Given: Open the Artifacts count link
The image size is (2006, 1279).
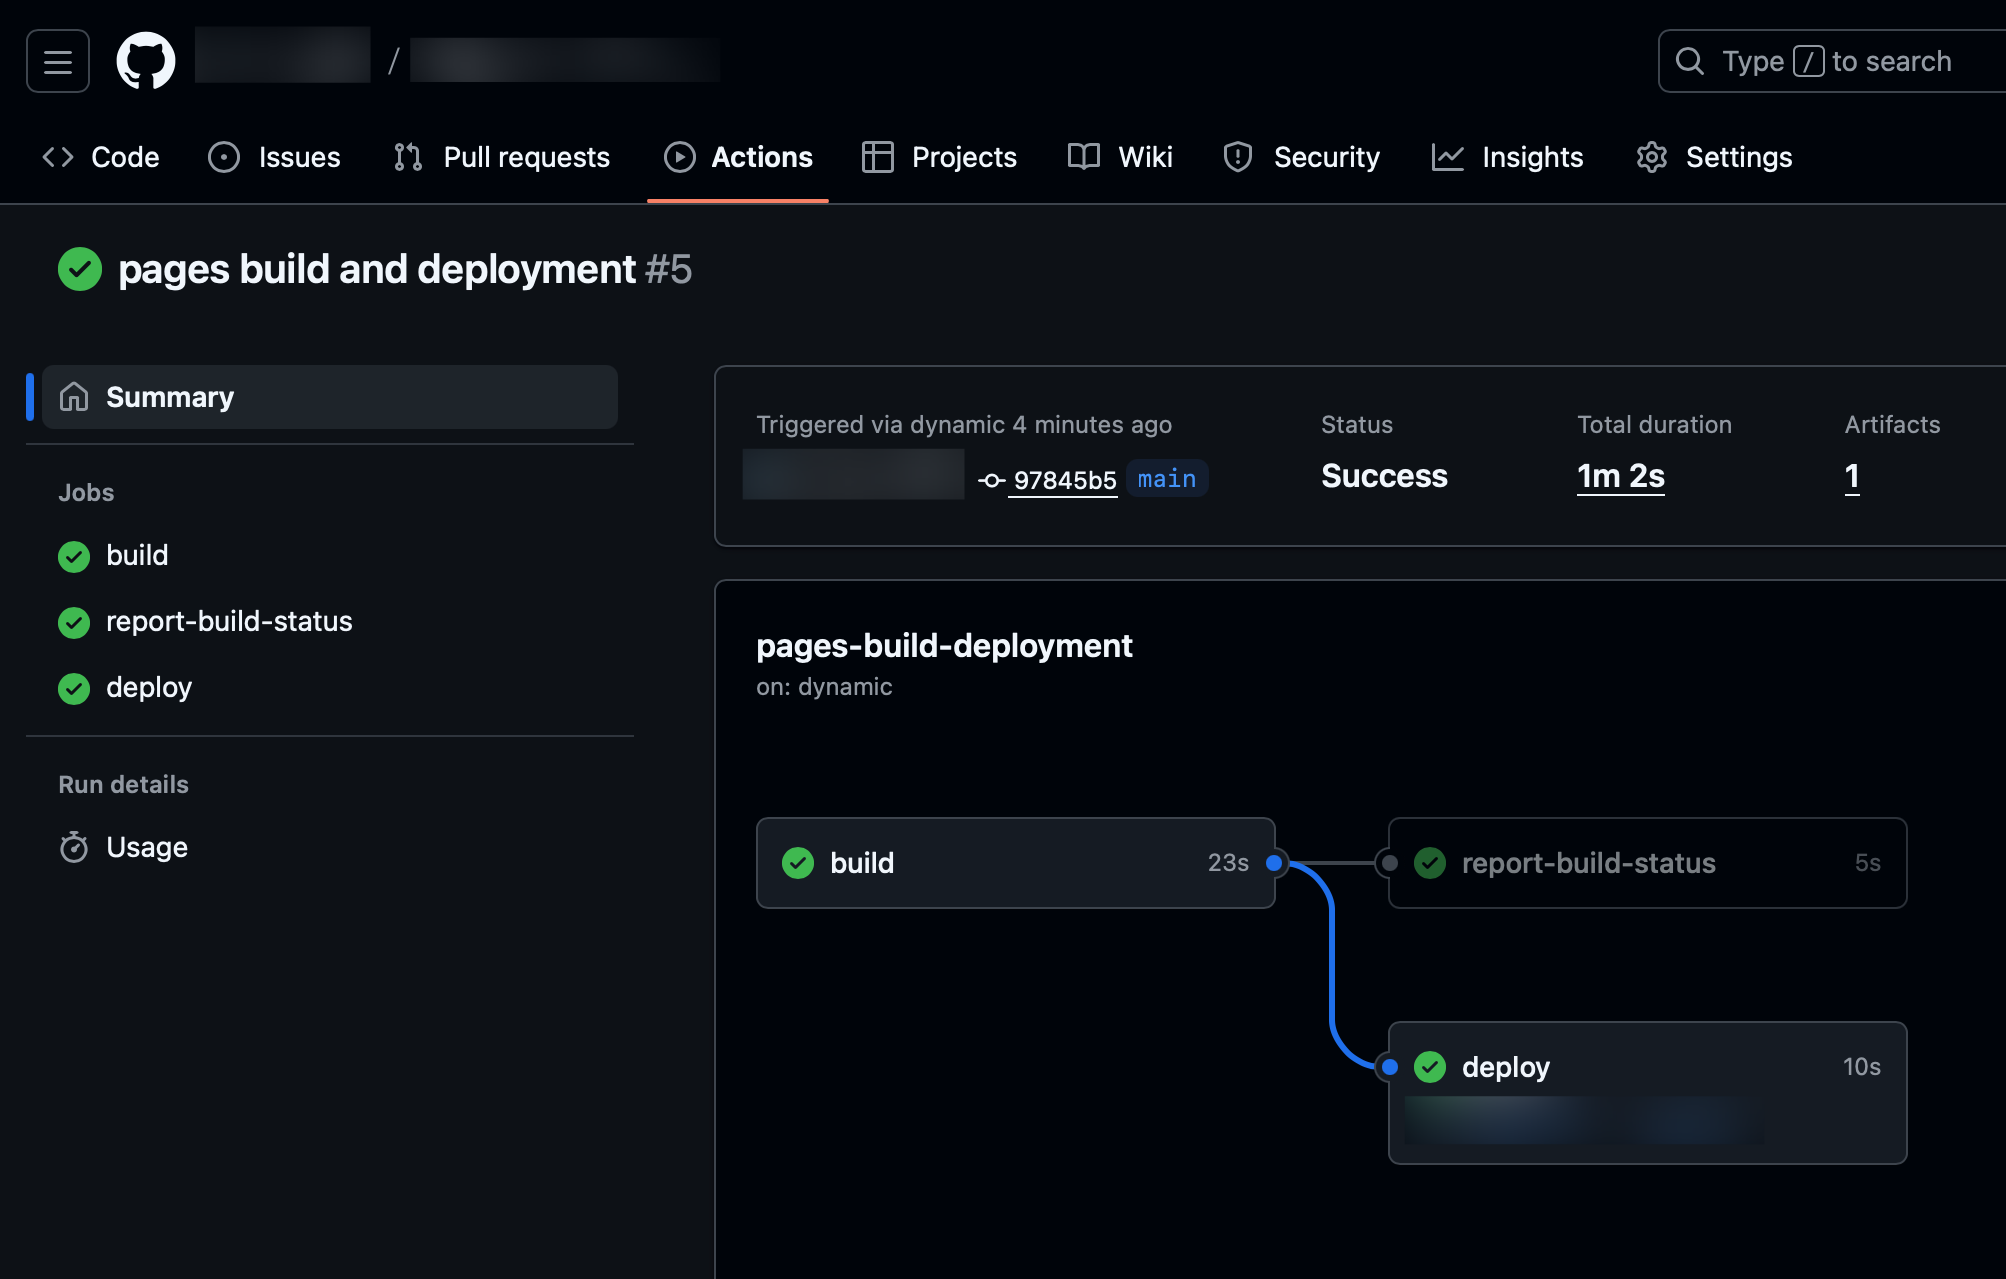Looking at the screenshot, I should (x=1852, y=476).
